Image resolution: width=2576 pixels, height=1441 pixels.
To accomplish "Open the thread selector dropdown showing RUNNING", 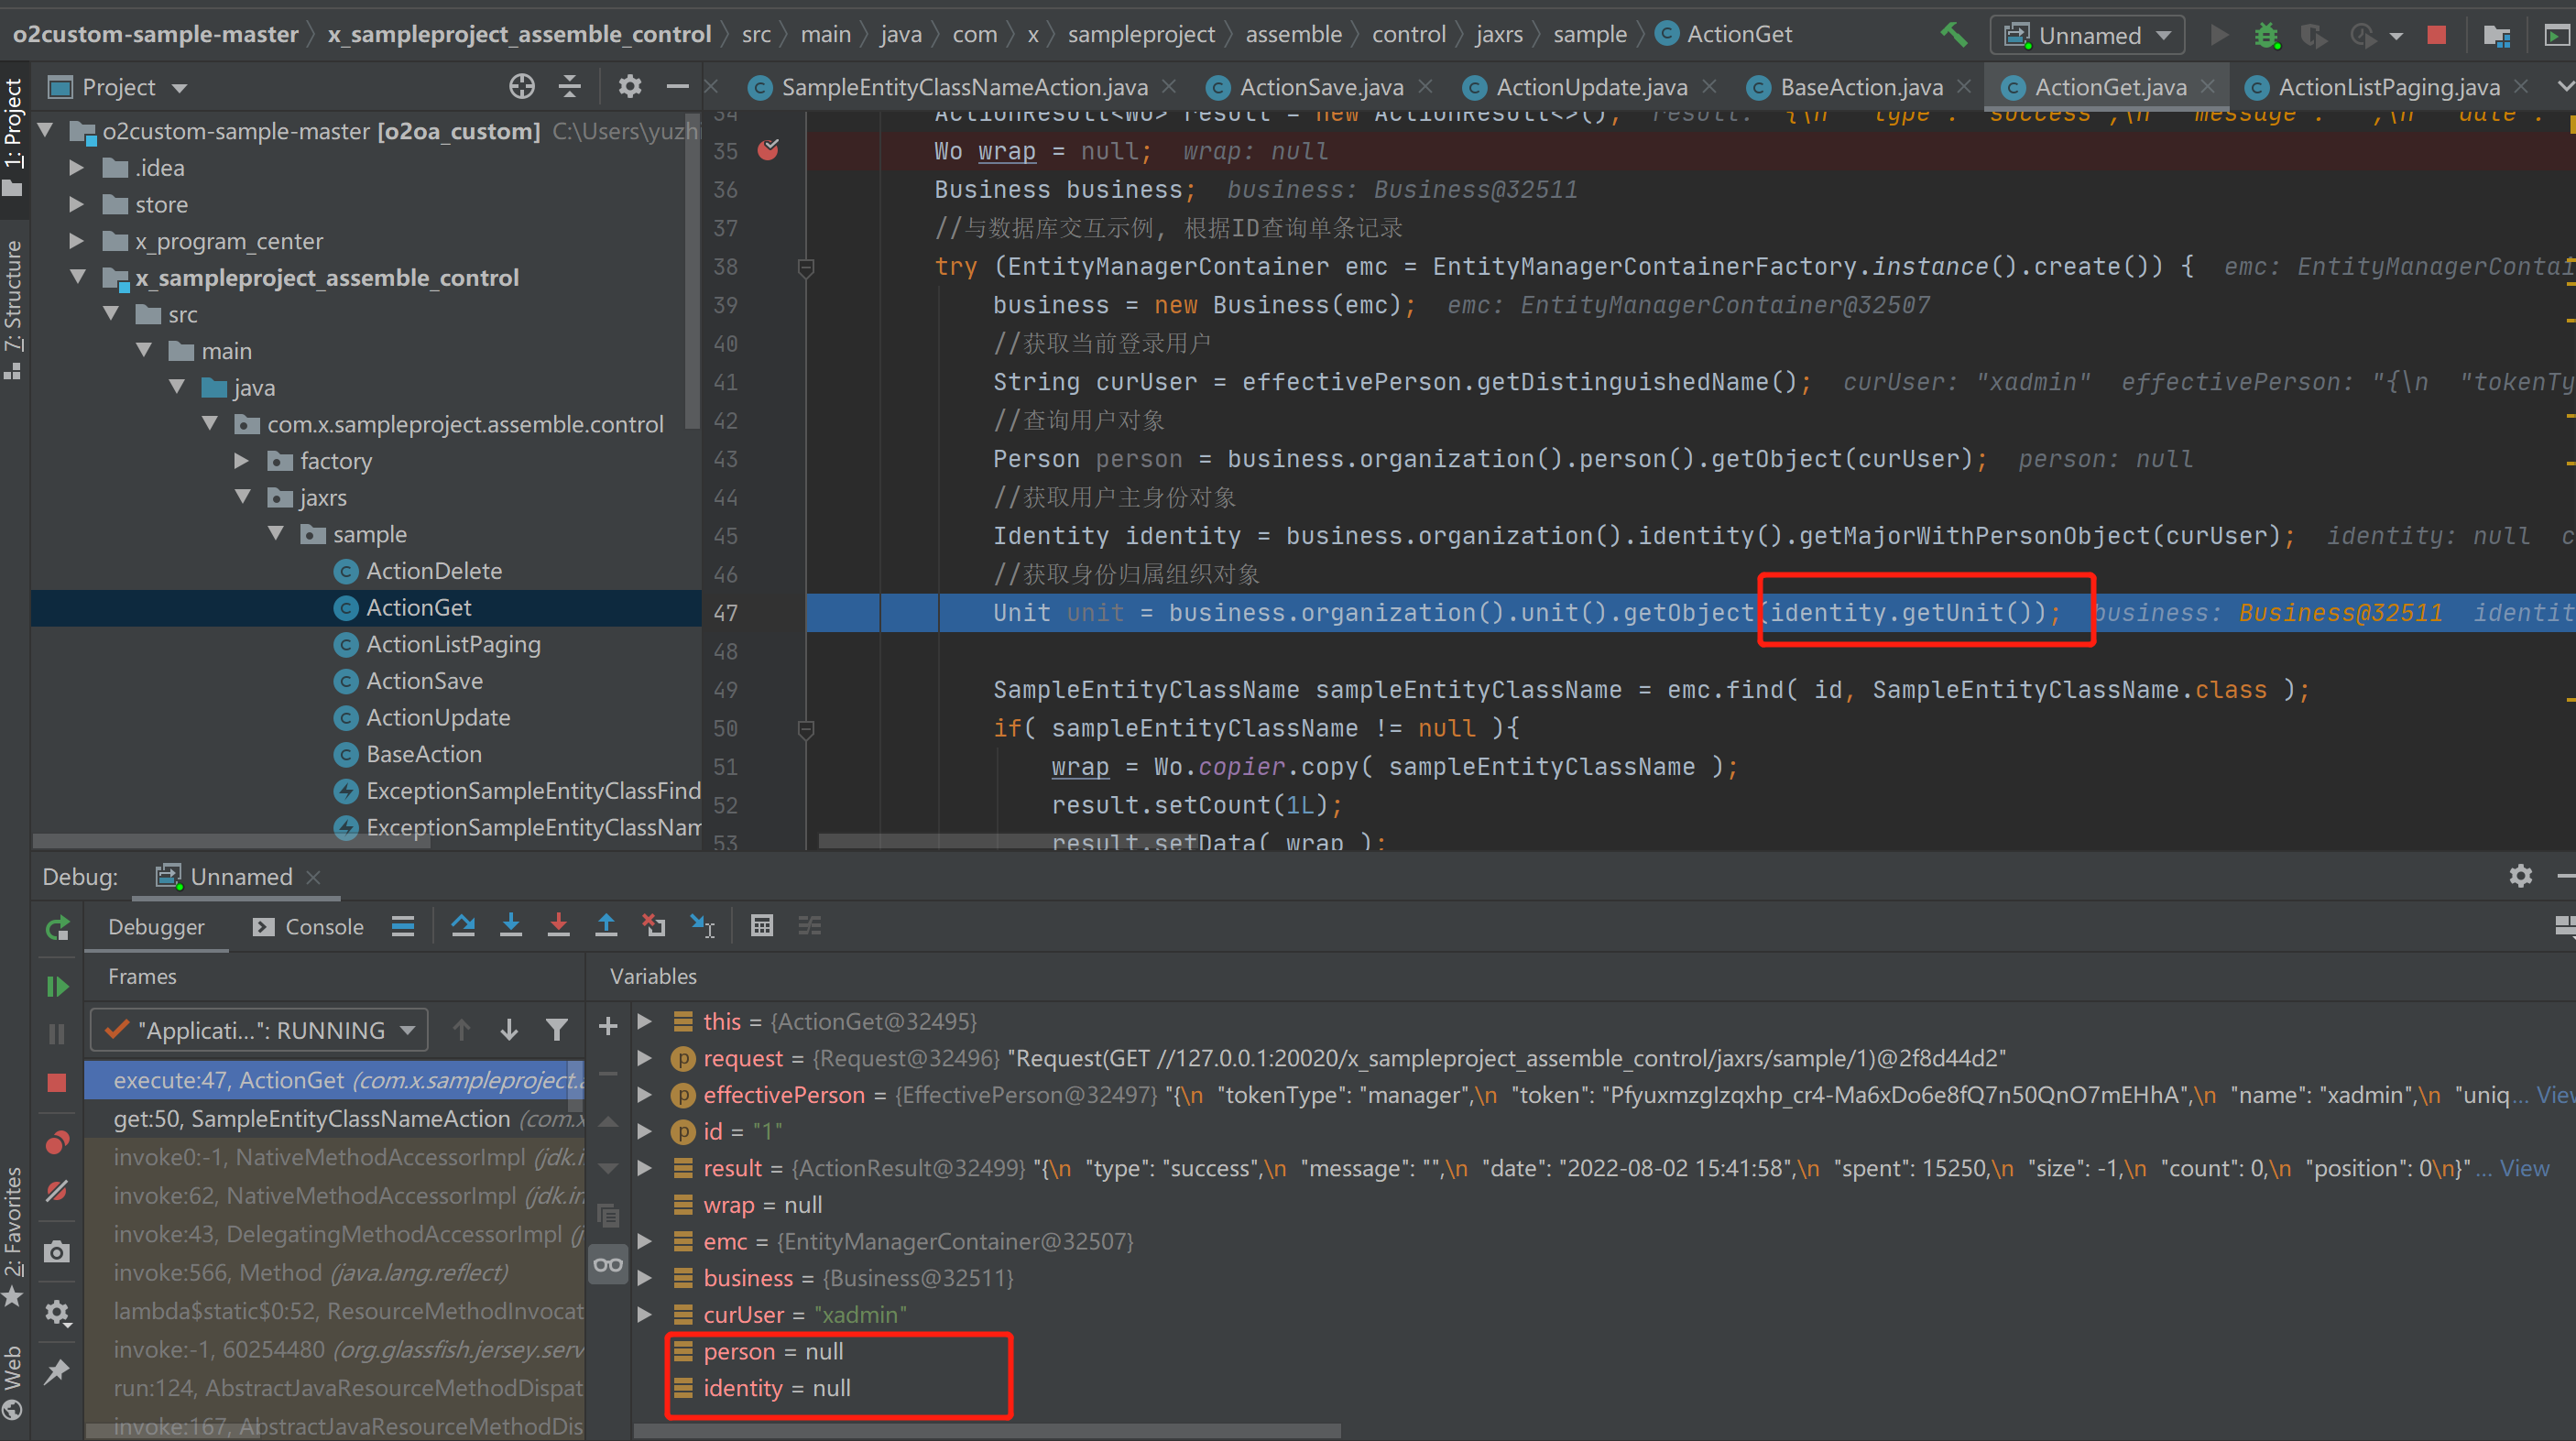I will point(260,1030).
